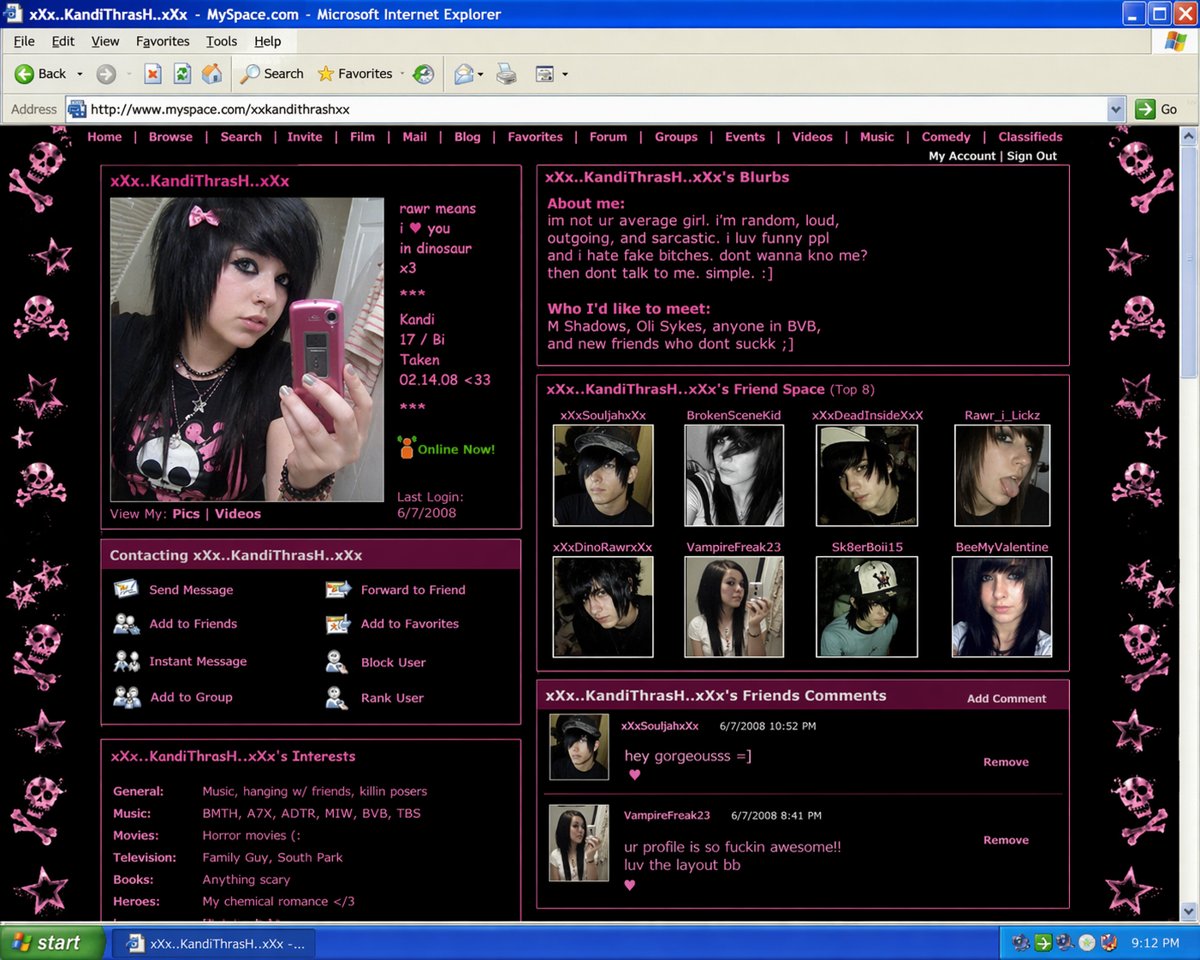Click the Windows Start button

pyautogui.click(x=52, y=942)
